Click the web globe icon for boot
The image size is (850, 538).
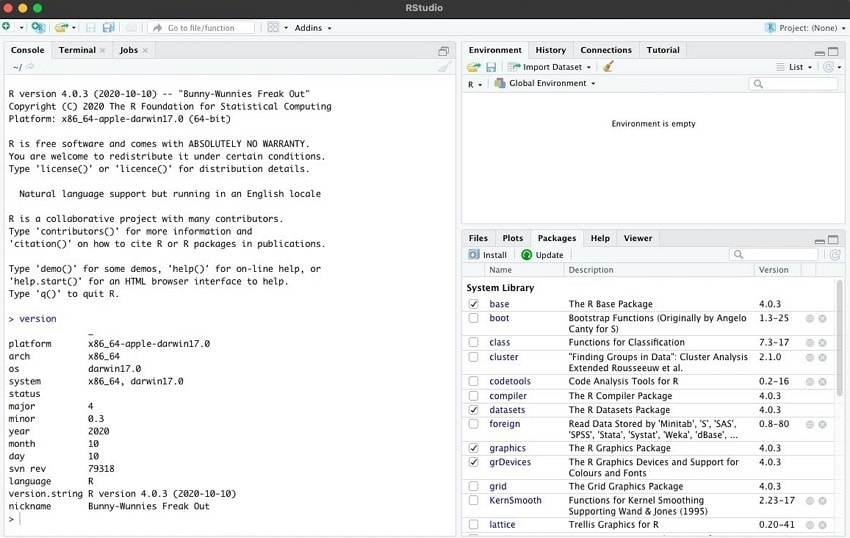(x=810, y=318)
